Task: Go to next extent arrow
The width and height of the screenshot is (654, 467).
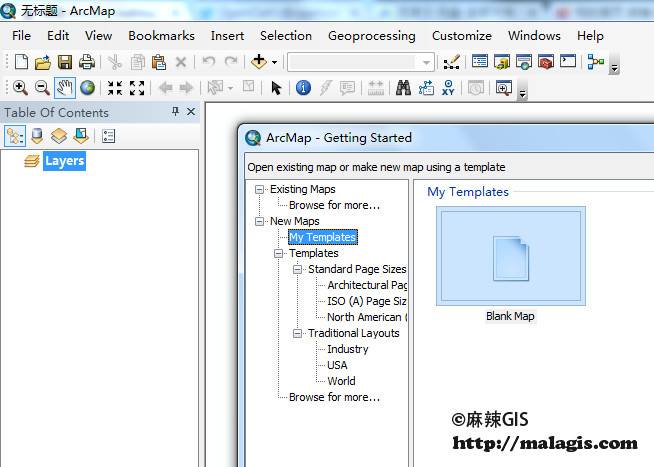Action: coord(186,88)
